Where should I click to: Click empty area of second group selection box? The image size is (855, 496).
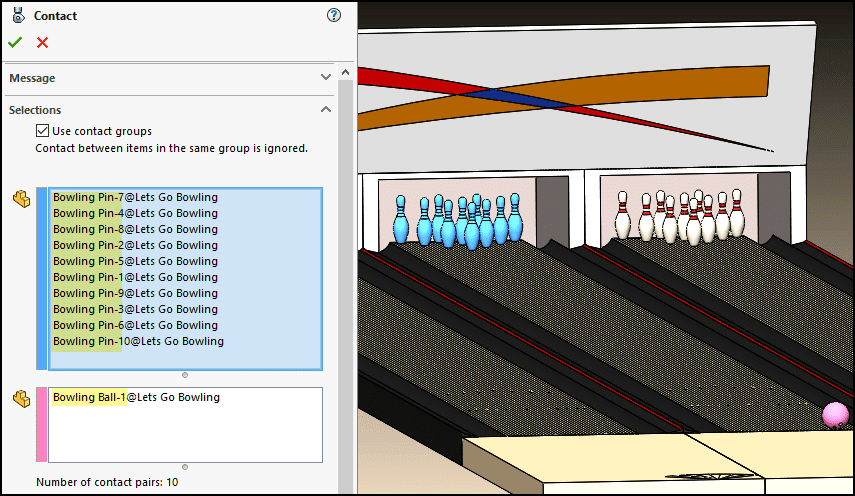pyautogui.click(x=185, y=435)
